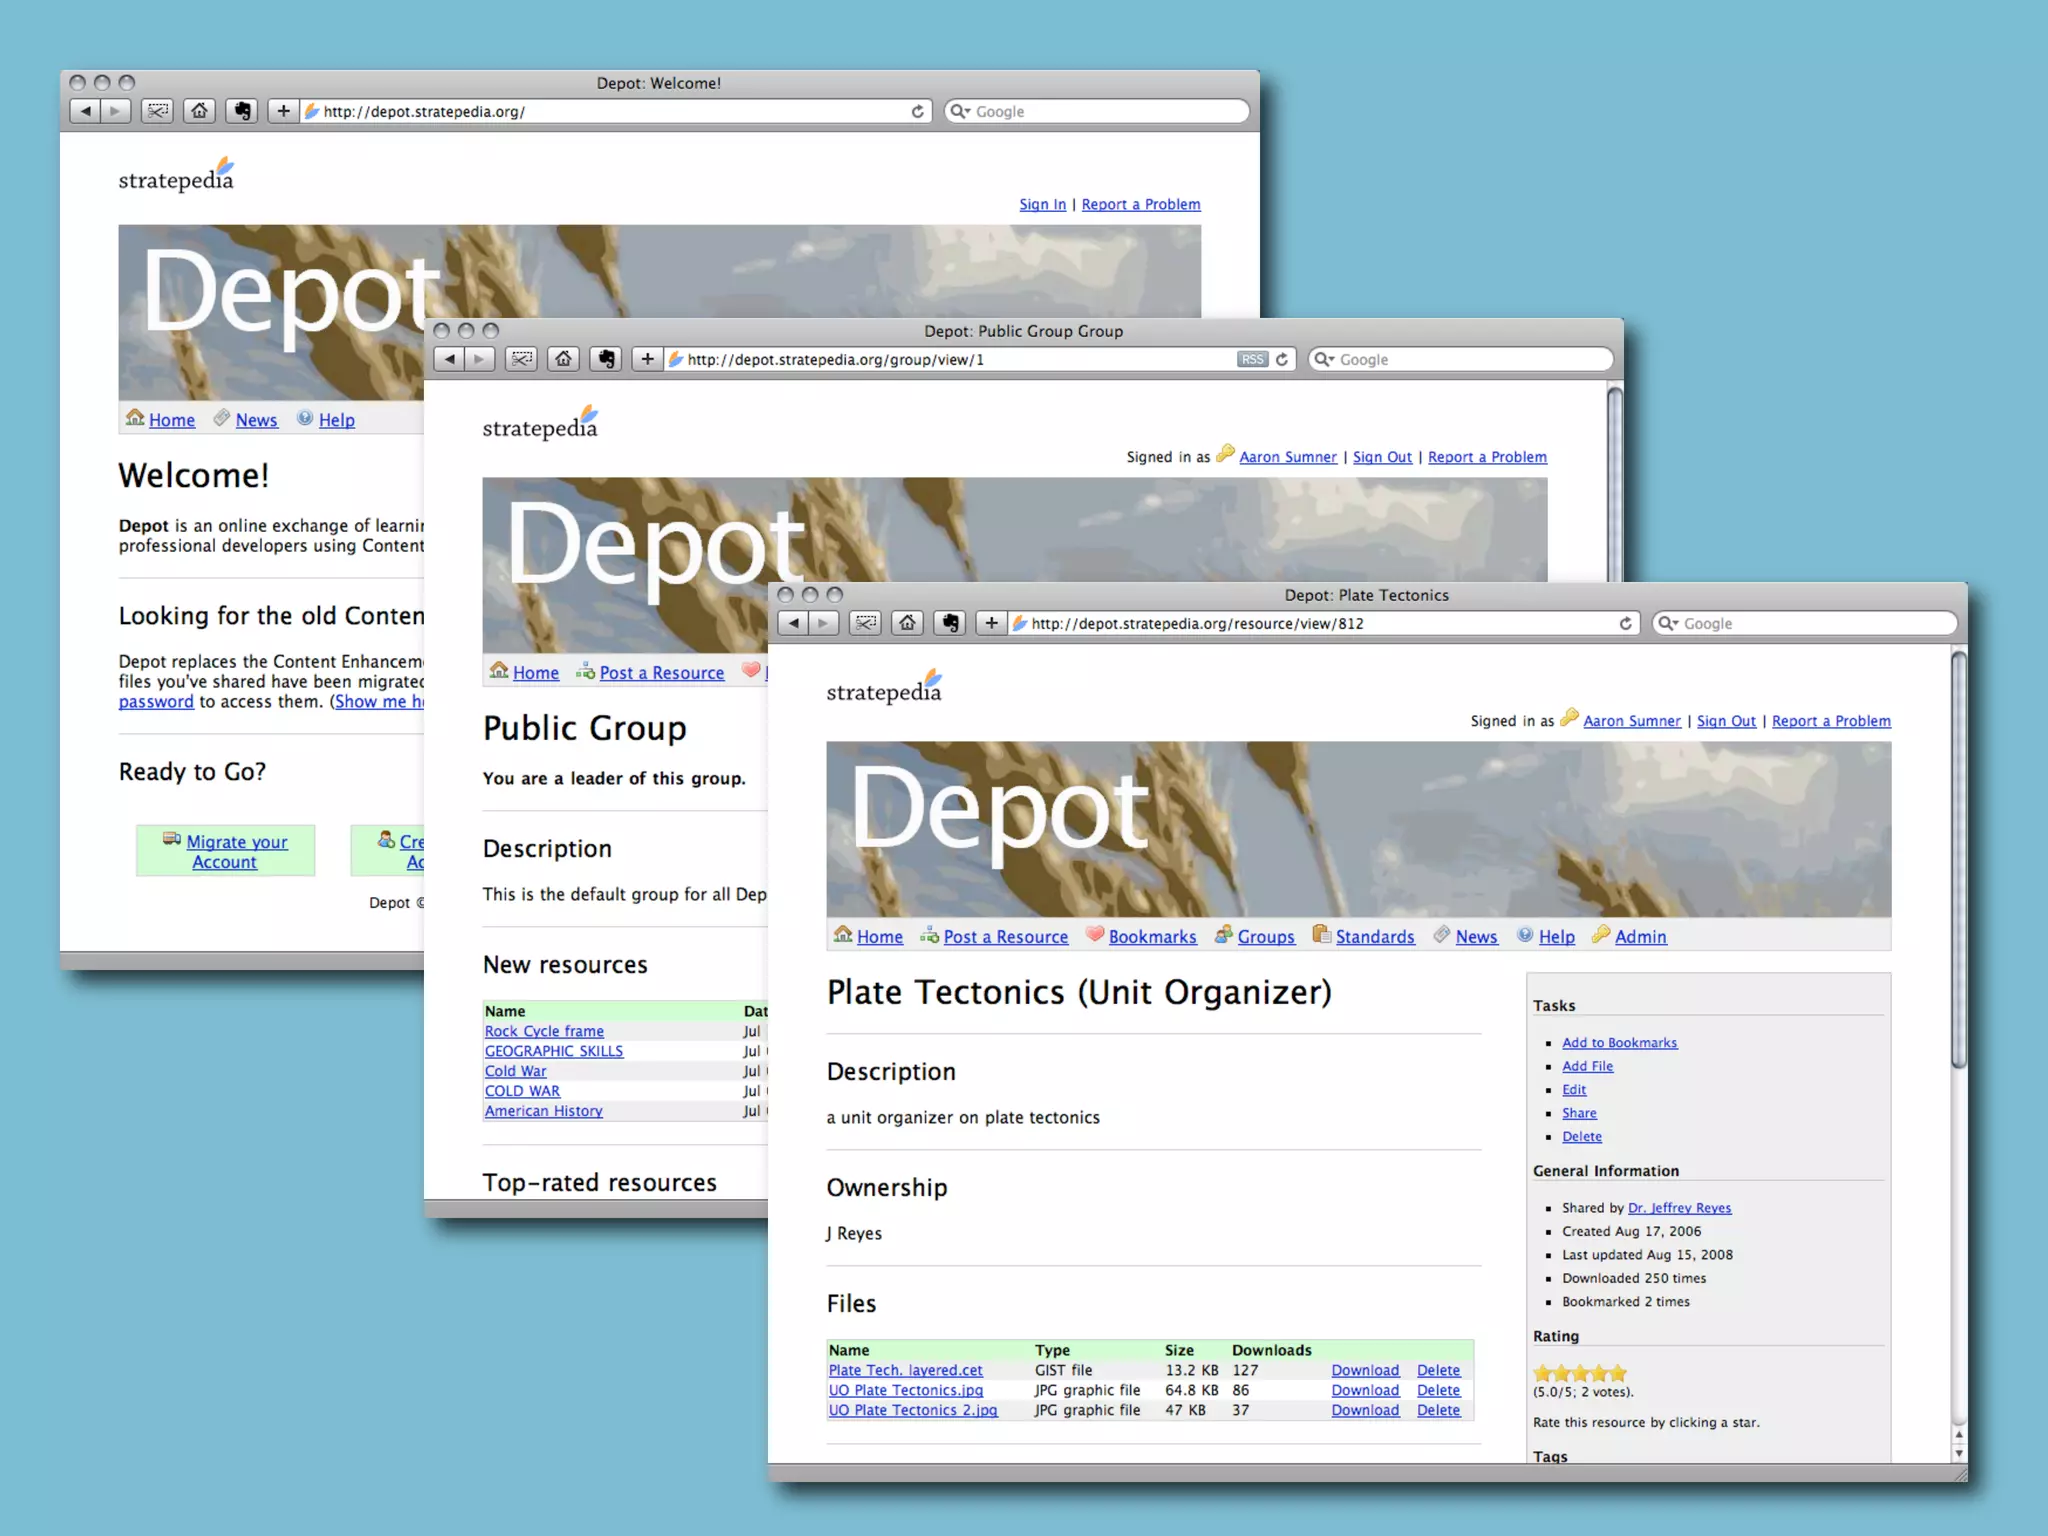Screen dimensions: 2048x1536
Task: Download the Plate Tech. layered.cet file
Action: point(1365,1370)
